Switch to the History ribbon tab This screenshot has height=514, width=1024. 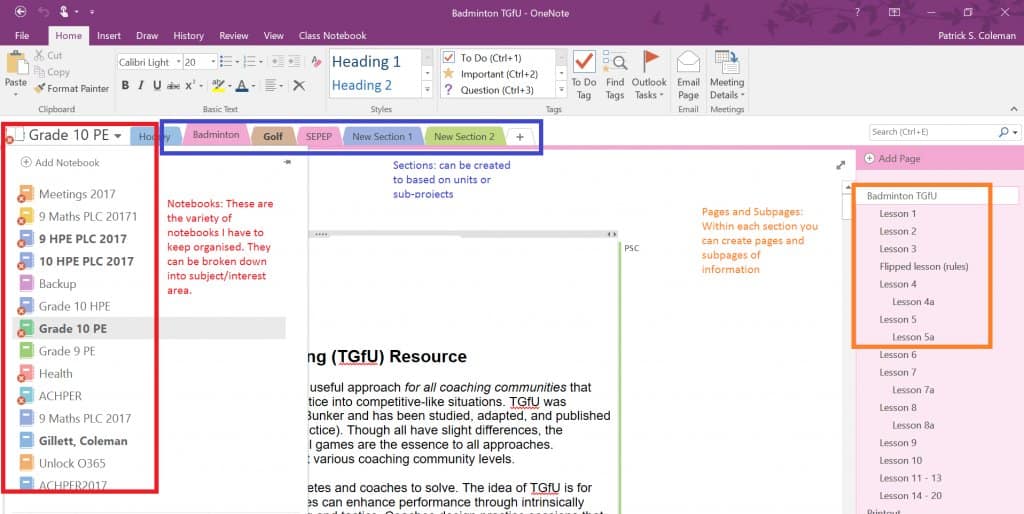click(189, 36)
